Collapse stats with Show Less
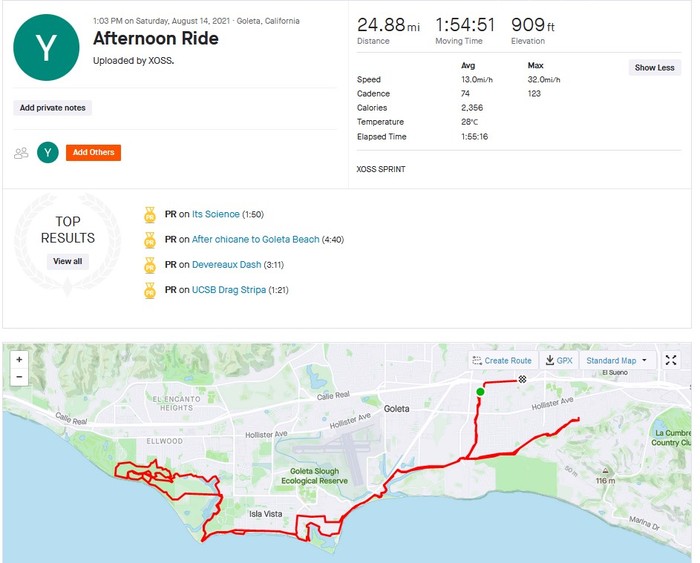 (654, 68)
